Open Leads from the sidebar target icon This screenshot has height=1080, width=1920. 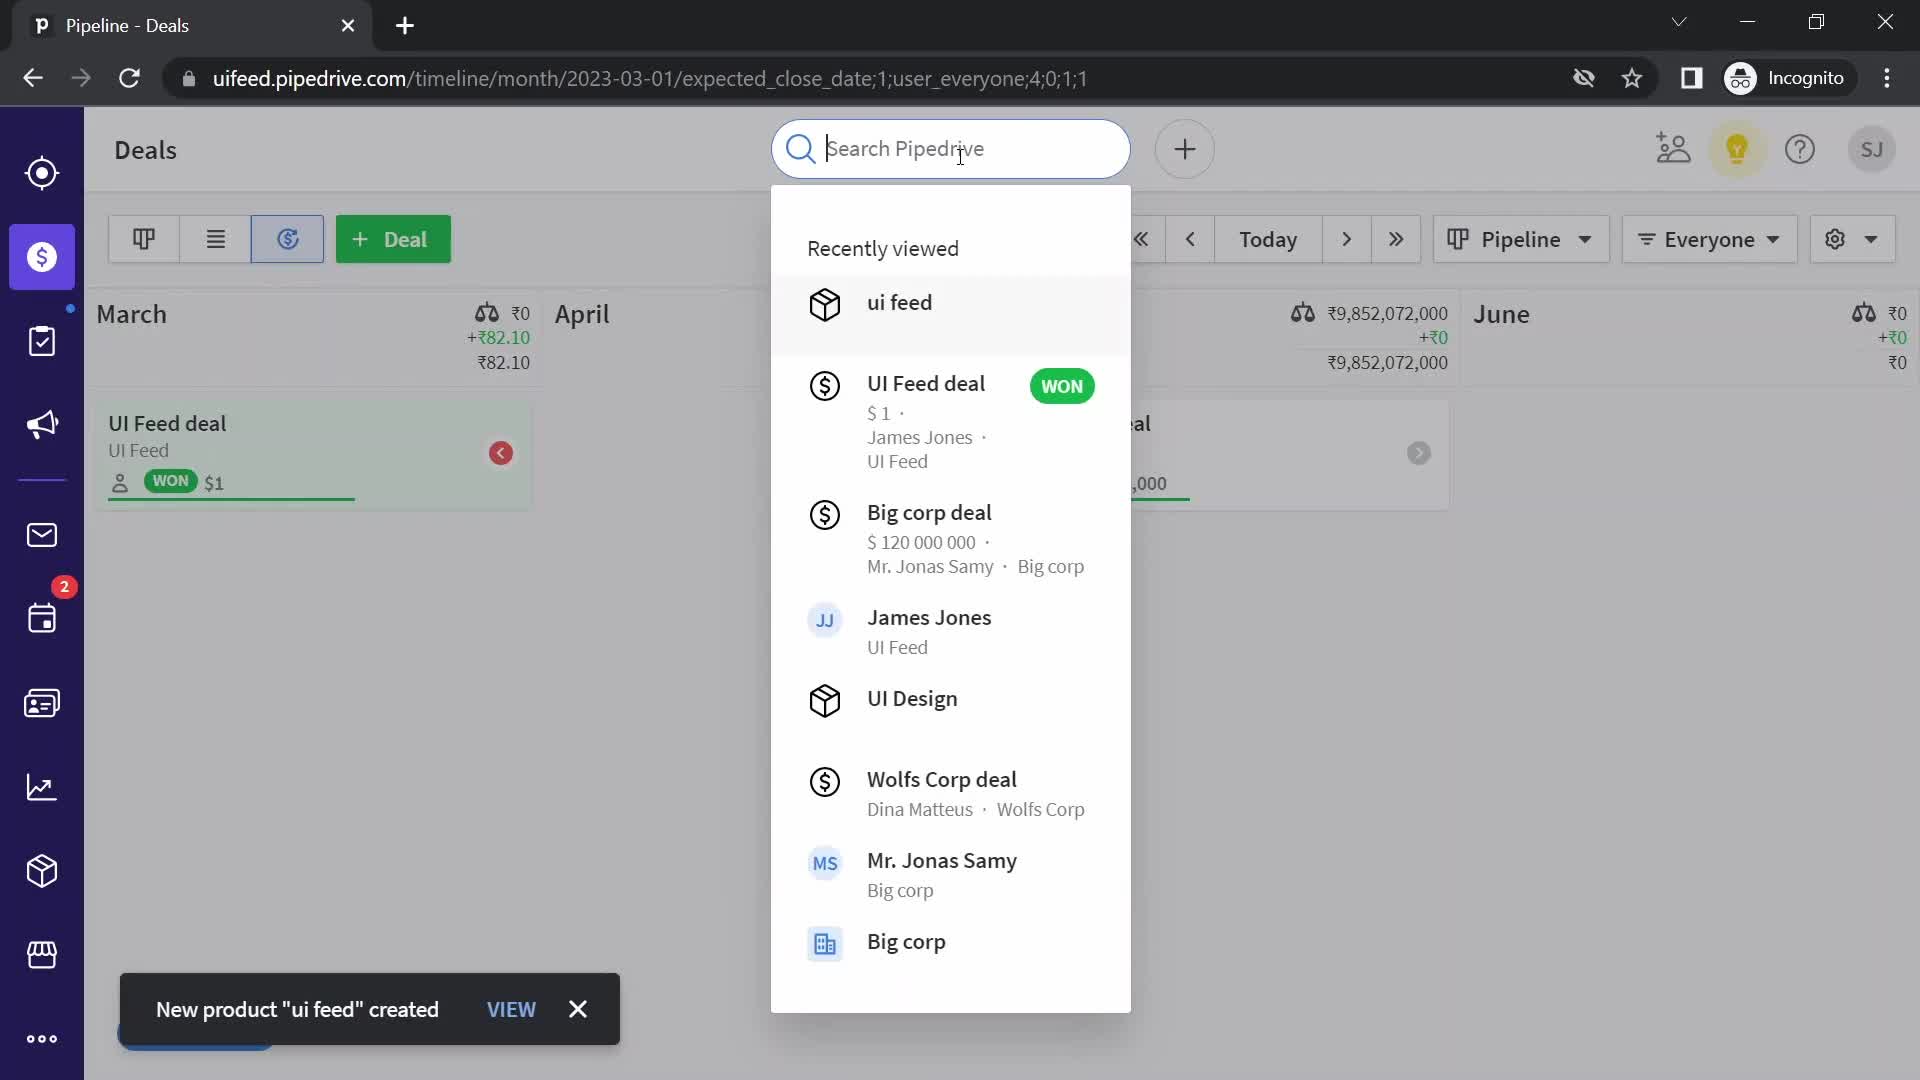[42, 173]
